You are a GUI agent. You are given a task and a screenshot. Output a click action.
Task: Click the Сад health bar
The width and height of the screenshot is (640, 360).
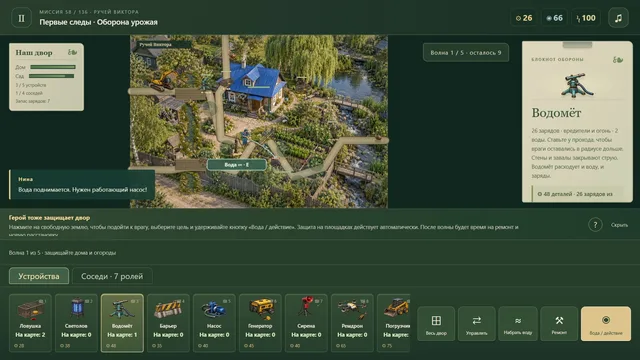tap(51, 76)
